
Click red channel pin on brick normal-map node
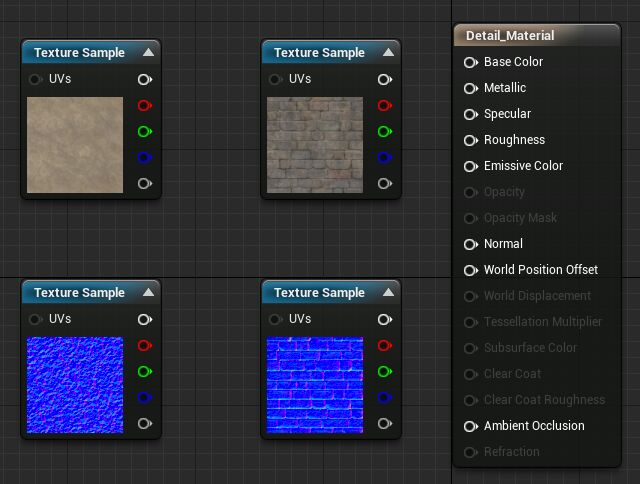(385, 345)
